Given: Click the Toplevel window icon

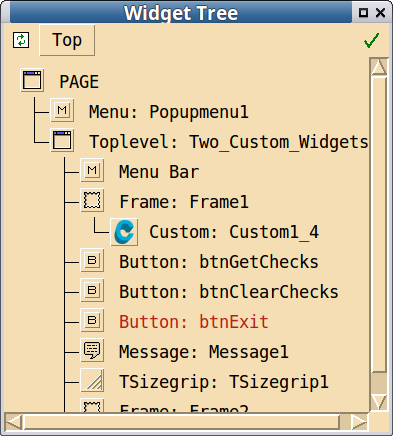Looking at the screenshot, I should pyautogui.click(x=62, y=140).
